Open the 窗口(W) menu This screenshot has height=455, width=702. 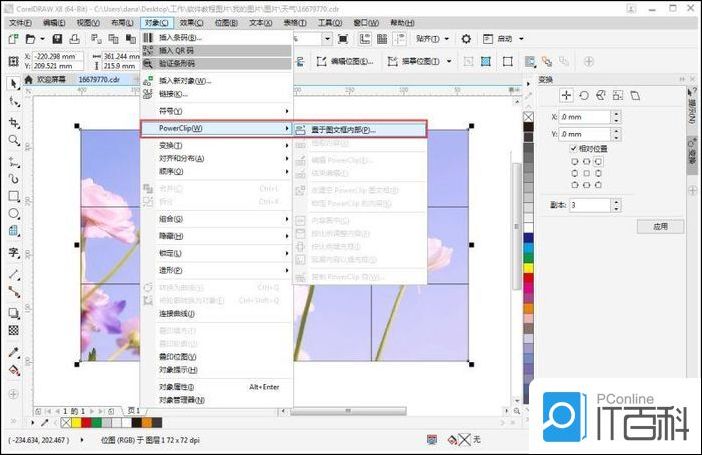[366, 22]
